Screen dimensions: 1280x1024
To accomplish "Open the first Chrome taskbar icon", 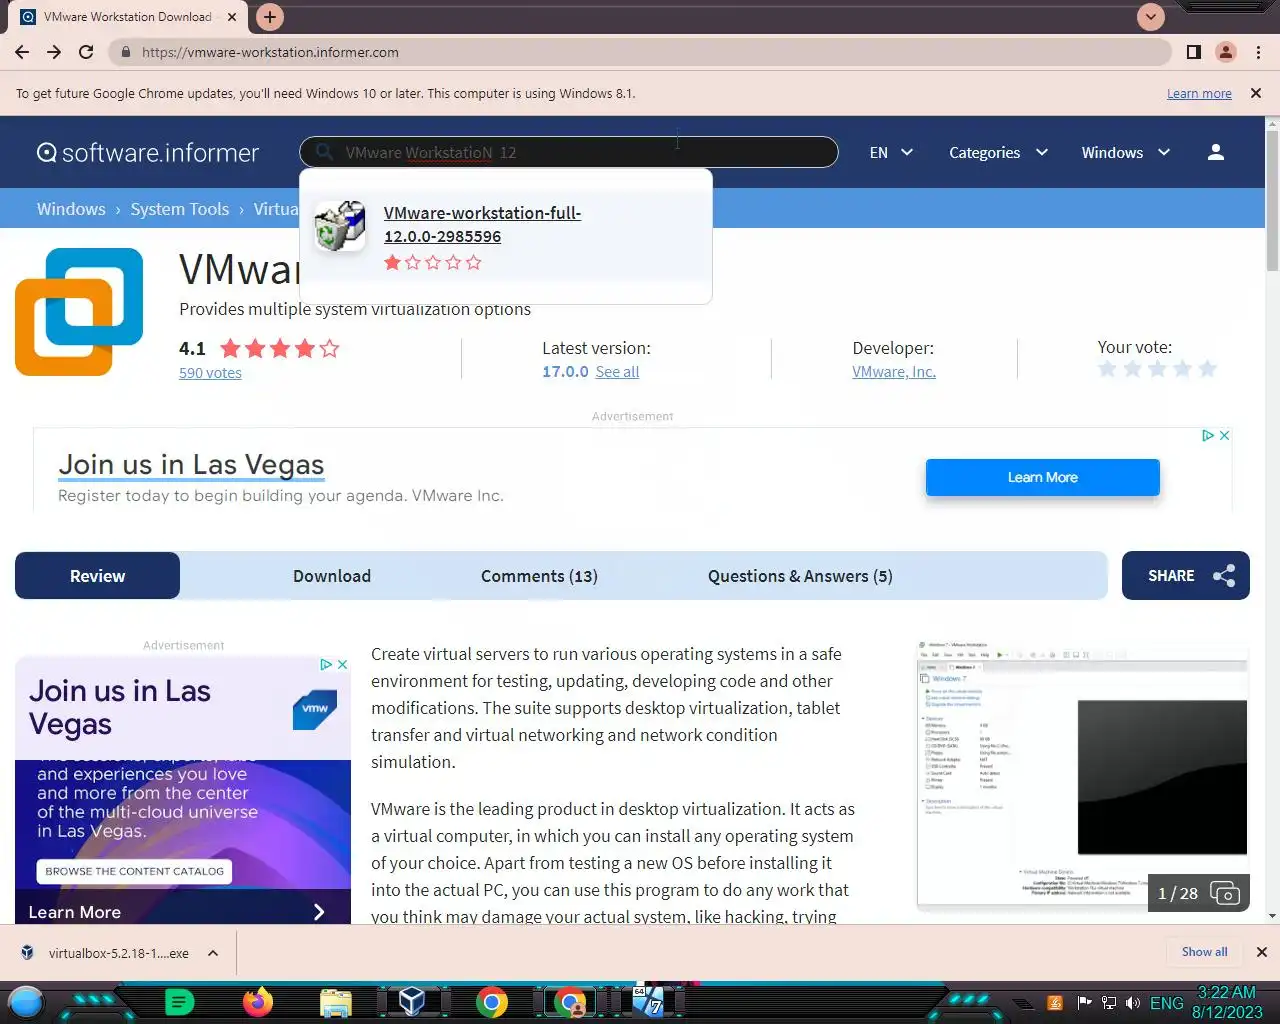I will coord(491,1001).
